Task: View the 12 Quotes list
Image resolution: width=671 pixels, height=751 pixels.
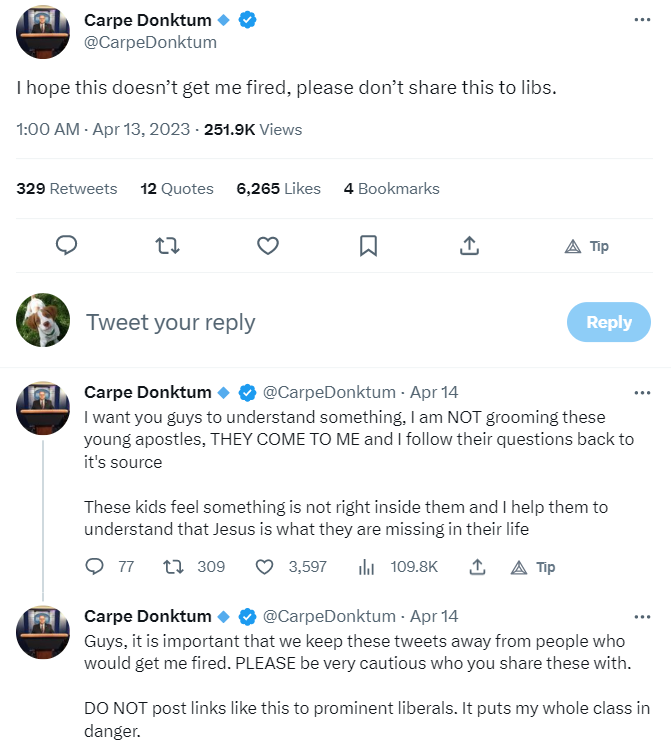Action: [177, 188]
